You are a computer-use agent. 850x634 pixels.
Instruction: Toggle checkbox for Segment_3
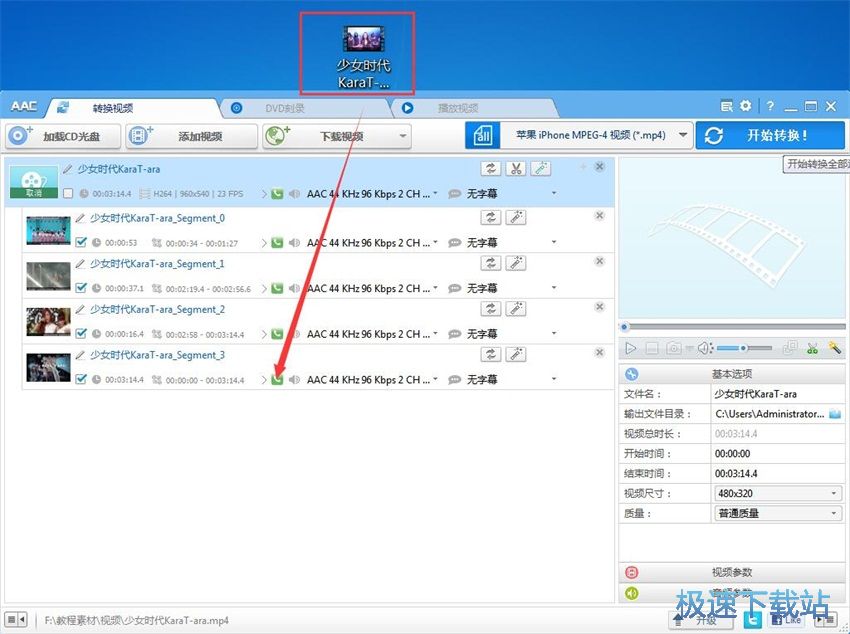pos(81,378)
